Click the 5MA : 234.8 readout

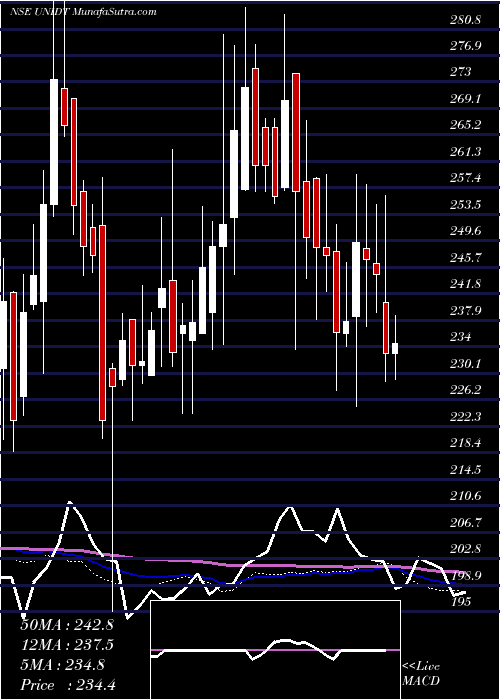point(62,665)
